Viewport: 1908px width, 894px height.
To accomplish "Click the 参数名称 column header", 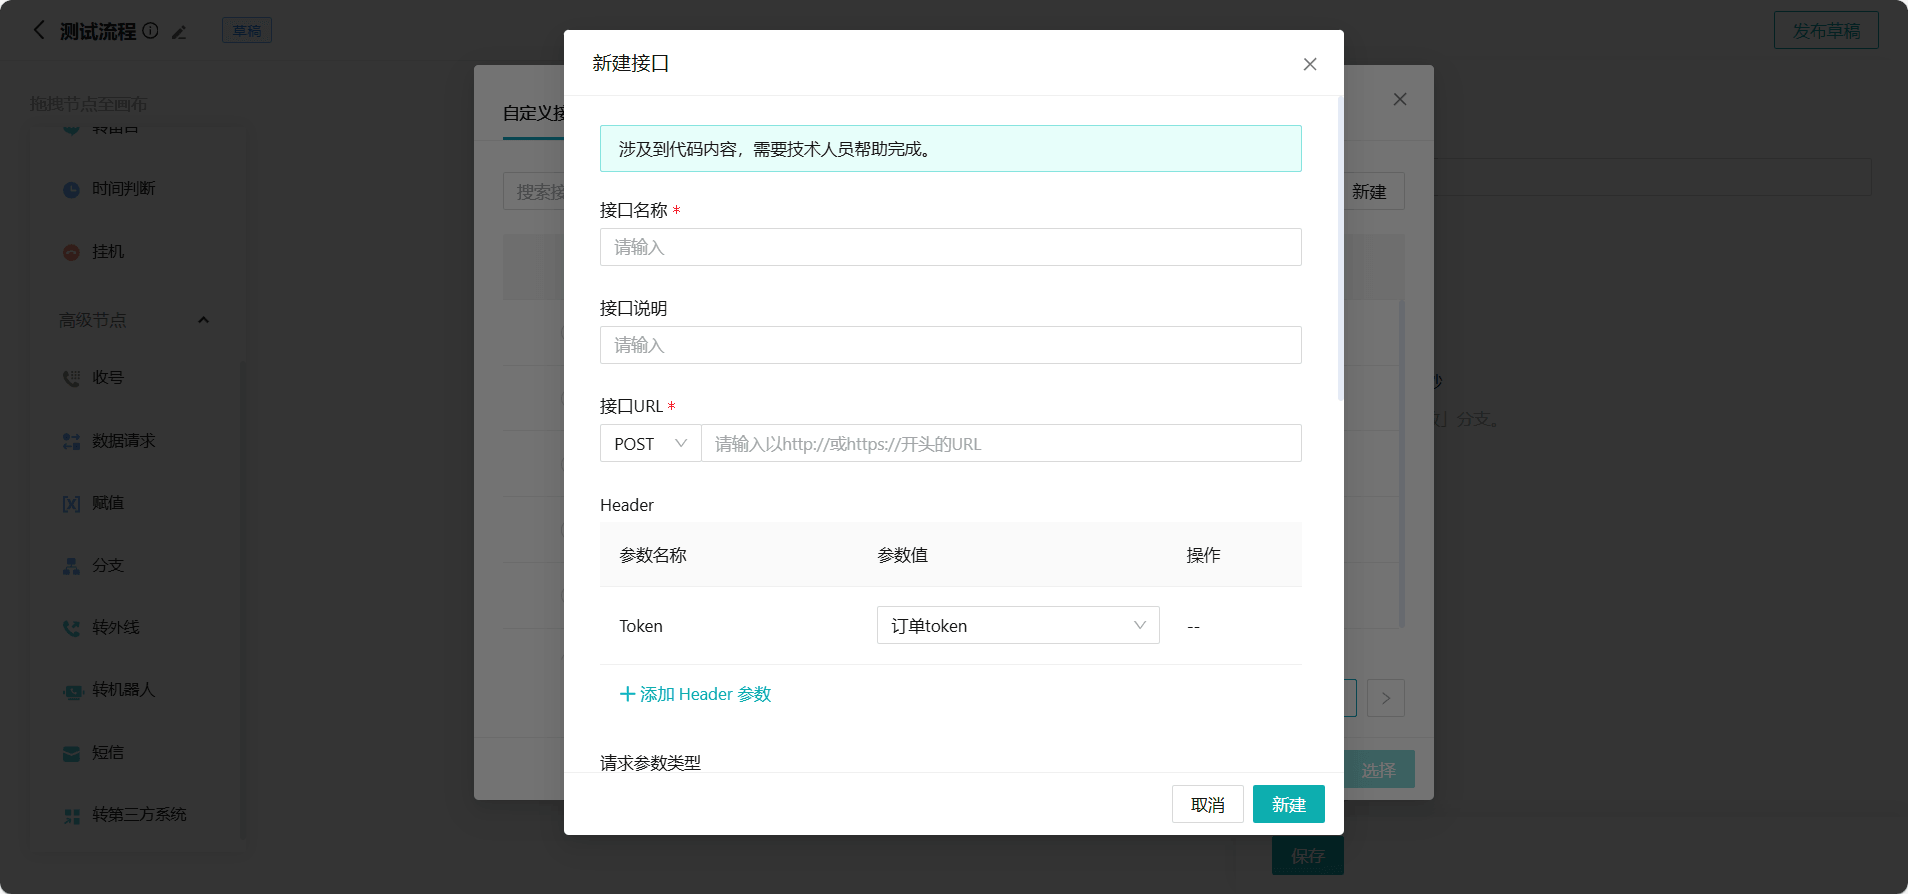I will coord(653,555).
